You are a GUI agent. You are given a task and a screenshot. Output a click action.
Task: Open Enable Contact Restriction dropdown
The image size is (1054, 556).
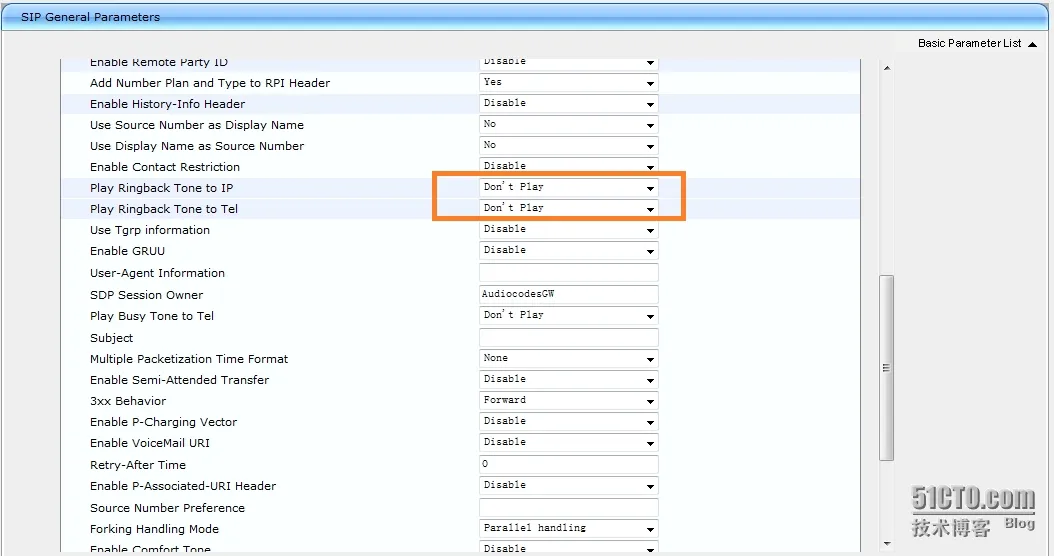click(x=569, y=165)
